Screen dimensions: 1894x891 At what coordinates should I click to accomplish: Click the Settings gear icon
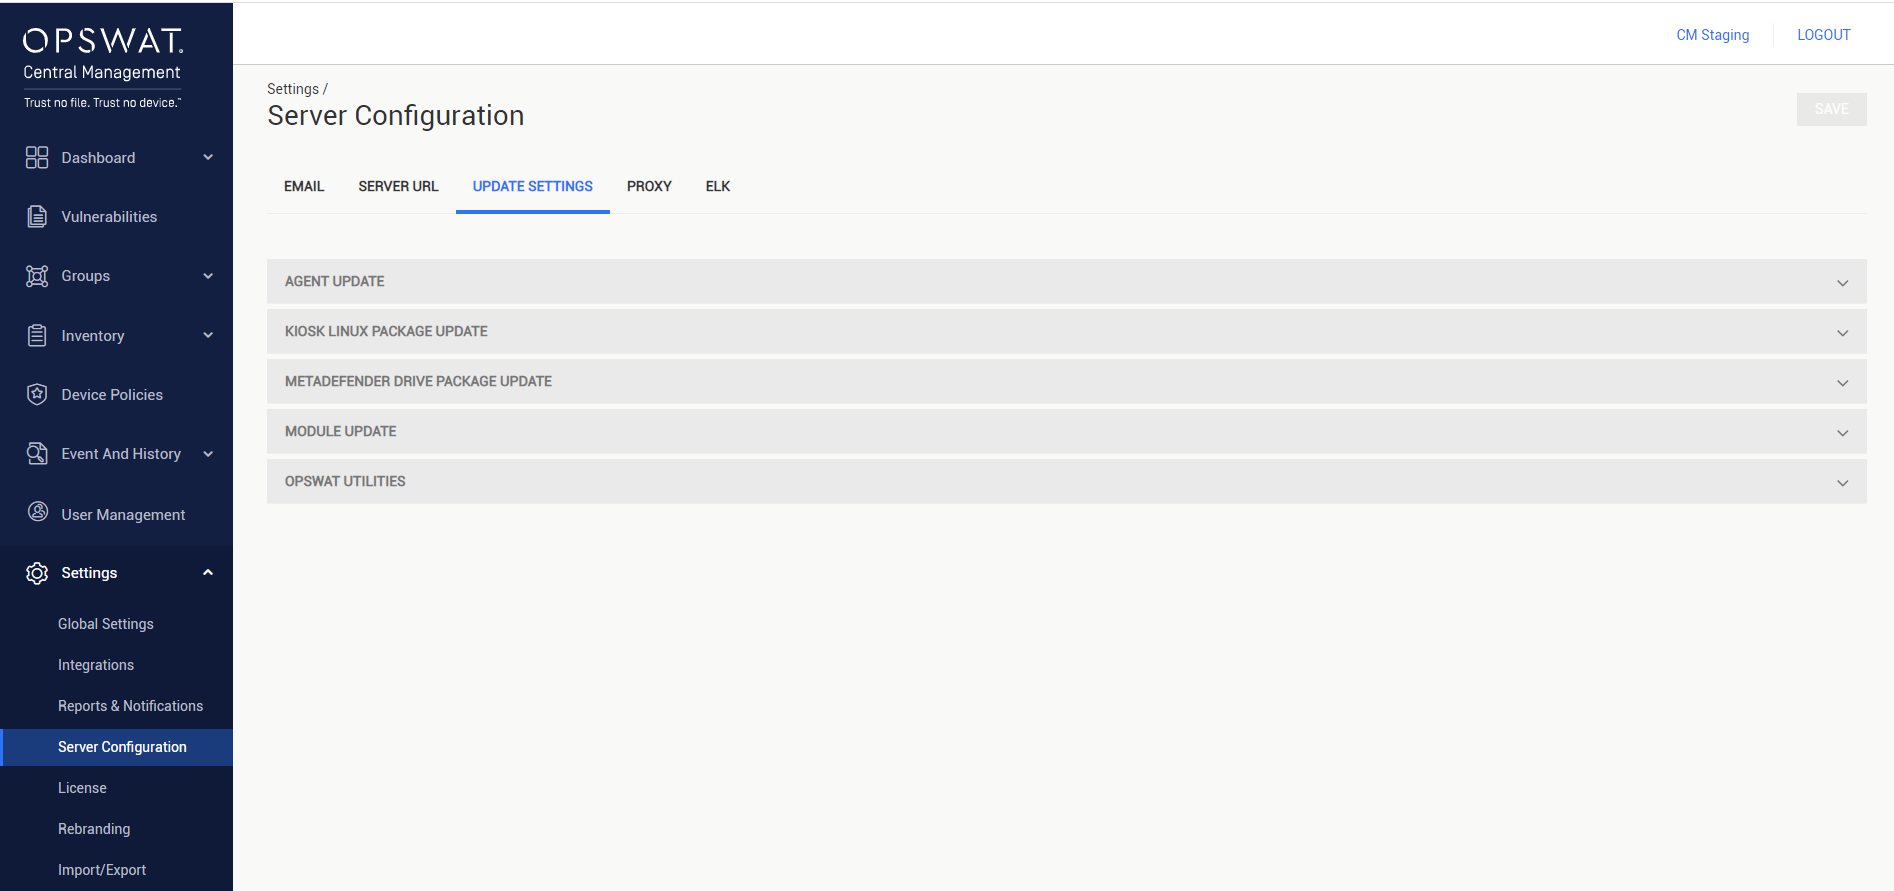37,573
